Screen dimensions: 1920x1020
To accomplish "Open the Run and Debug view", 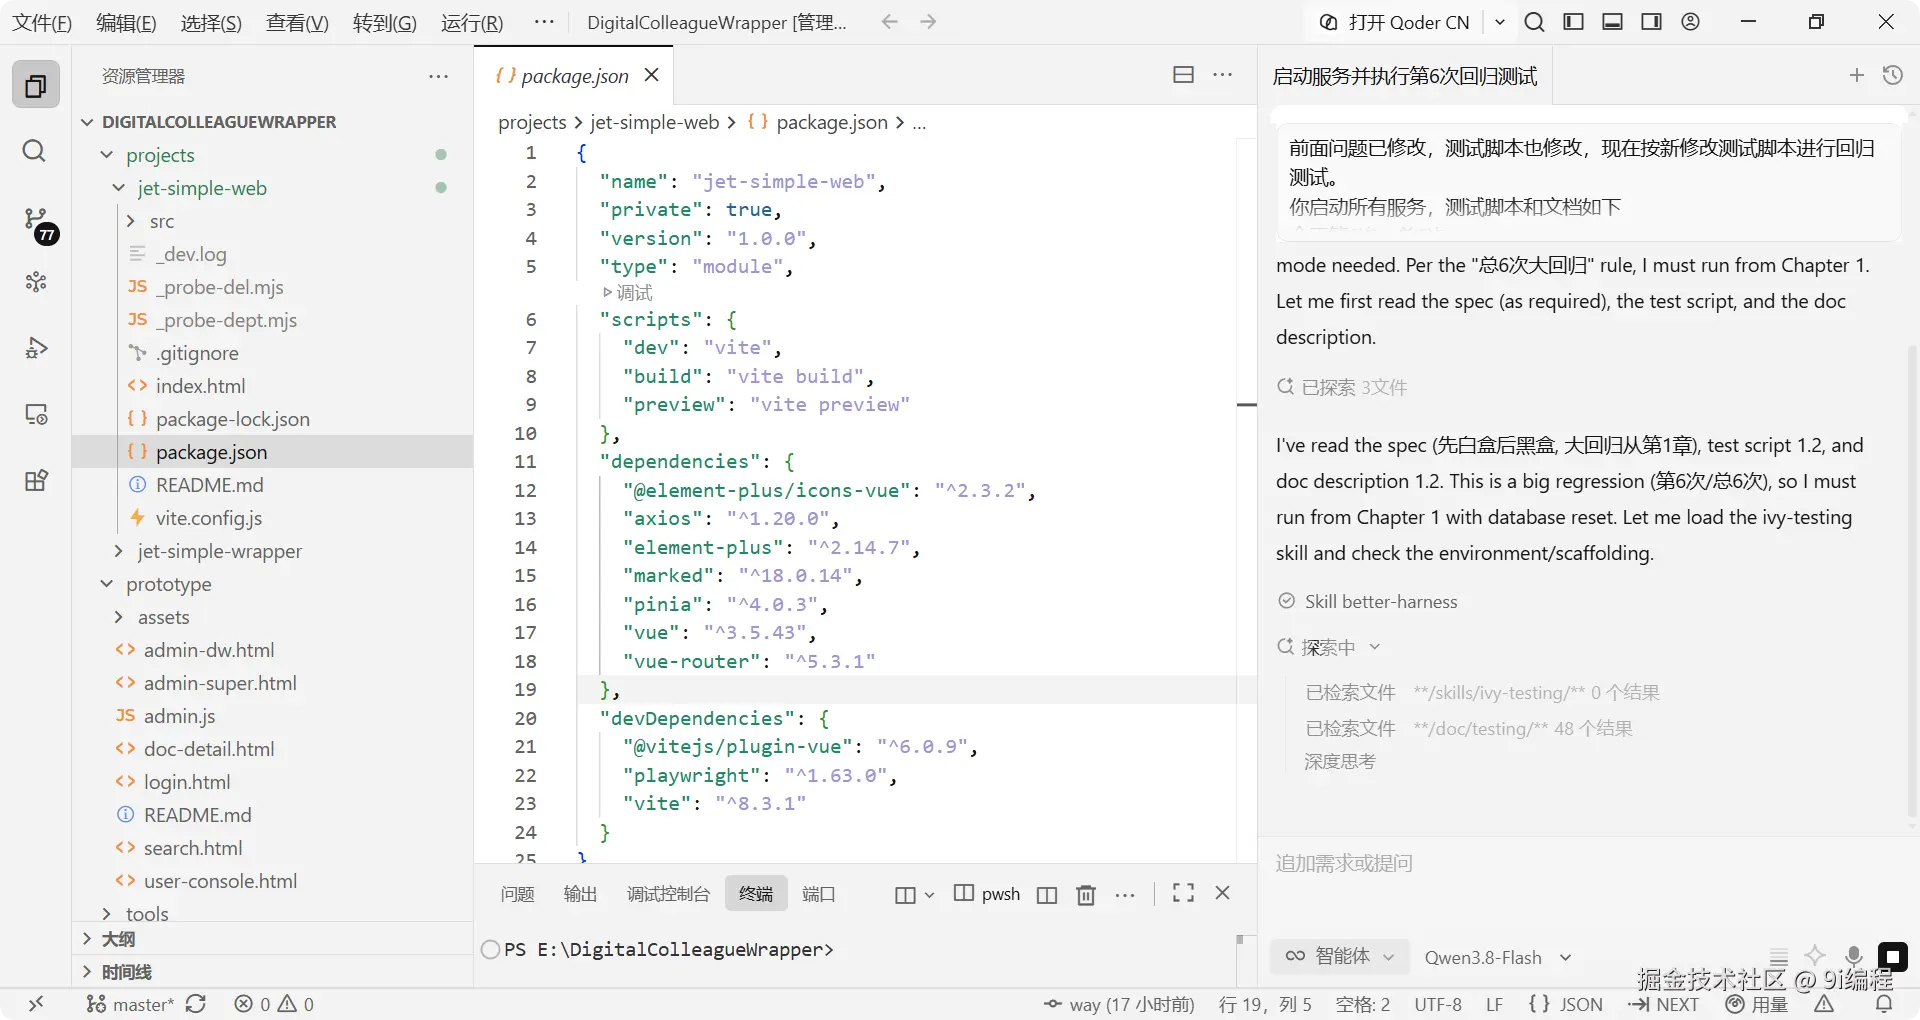I will (36, 348).
